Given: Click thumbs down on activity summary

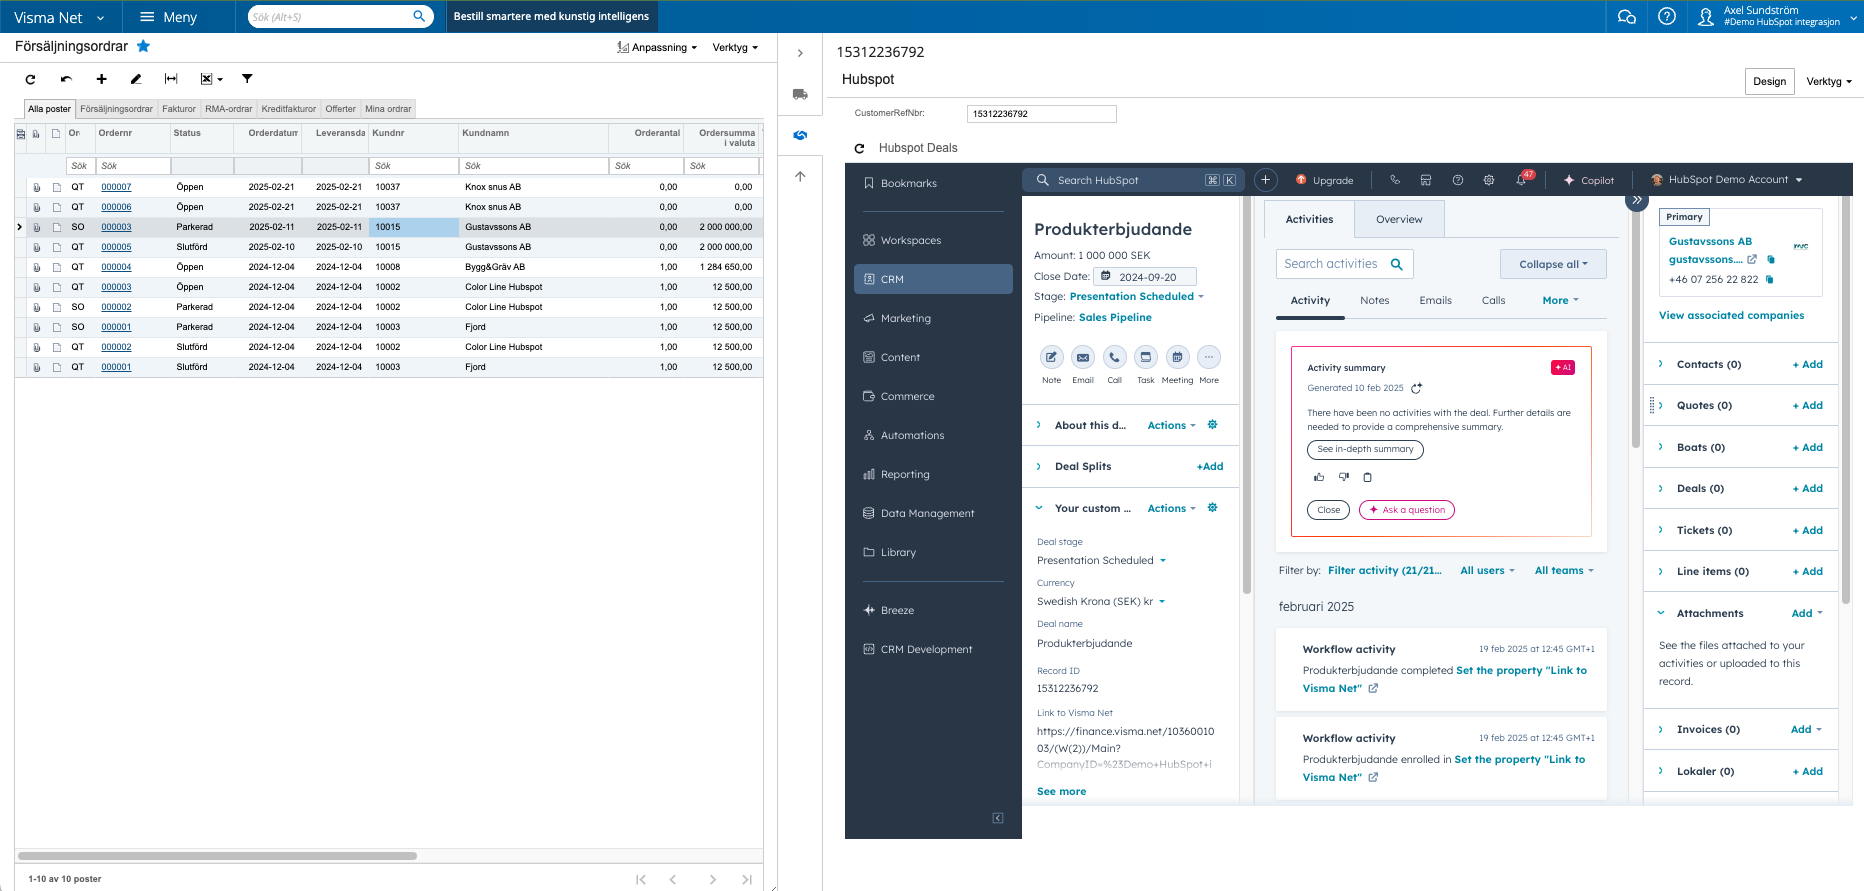Looking at the screenshot, I should tap(1344, 477).
